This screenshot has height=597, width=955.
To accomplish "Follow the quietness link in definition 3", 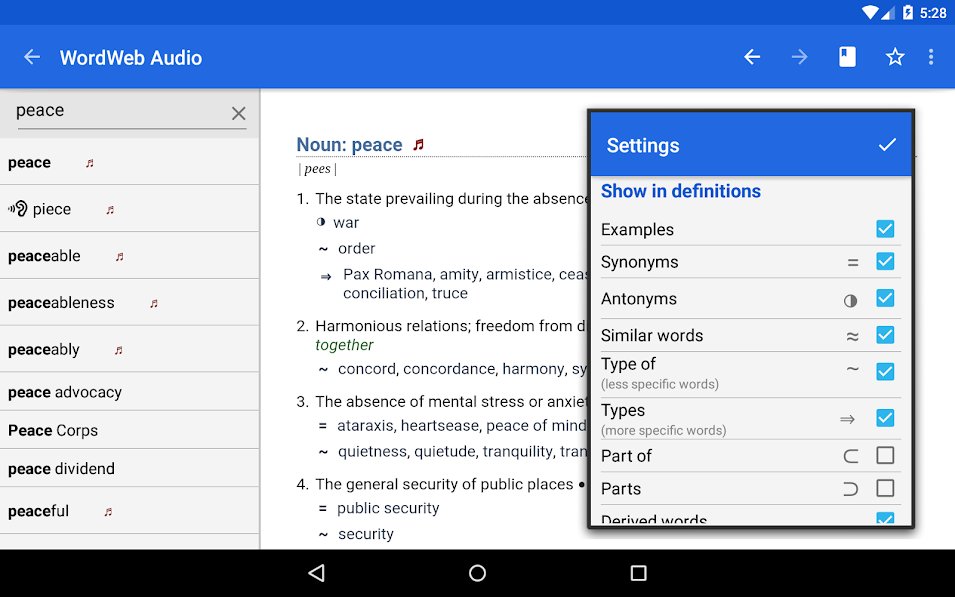I will (370, 451).
